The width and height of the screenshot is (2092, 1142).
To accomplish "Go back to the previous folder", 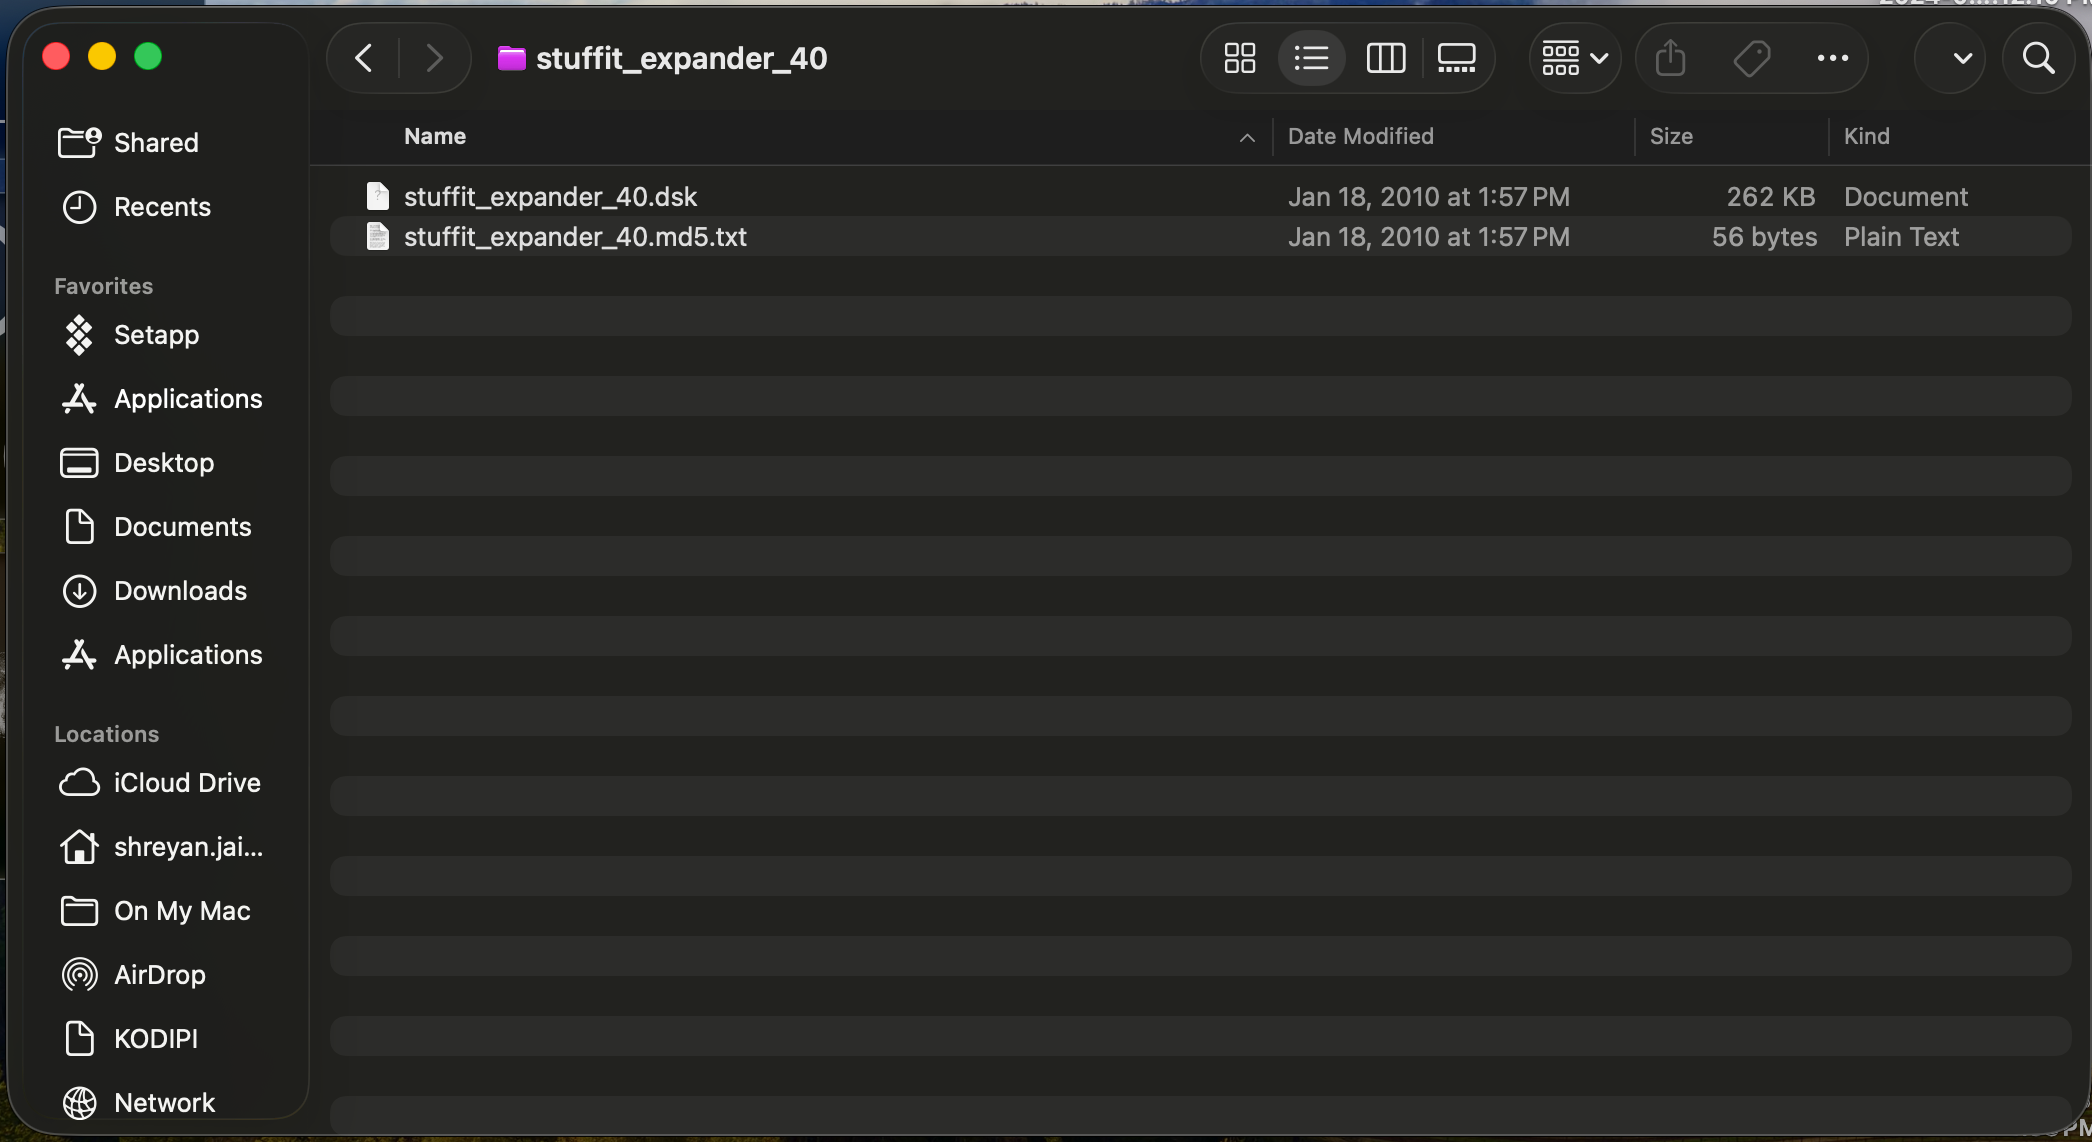I will [x=364, y=58].
